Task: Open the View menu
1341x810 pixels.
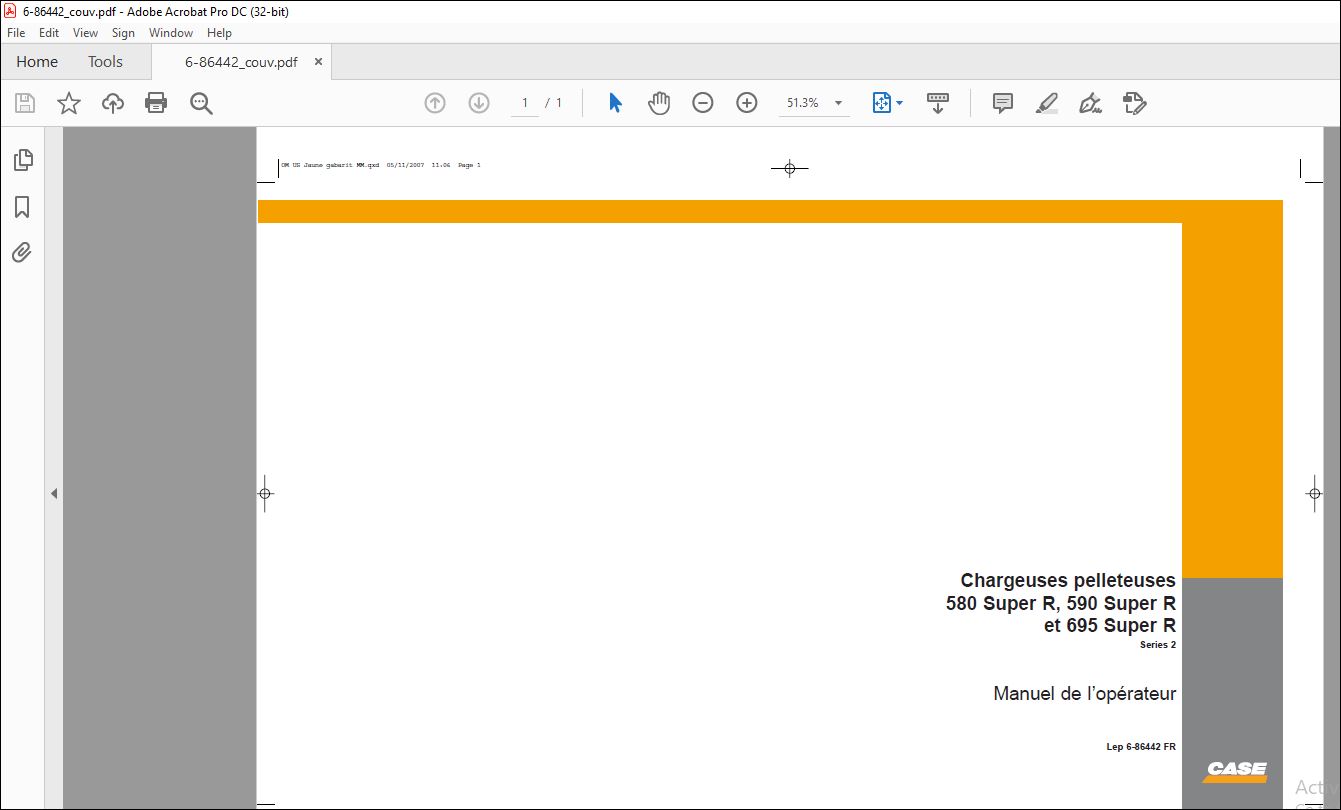Action: (86, 33)
